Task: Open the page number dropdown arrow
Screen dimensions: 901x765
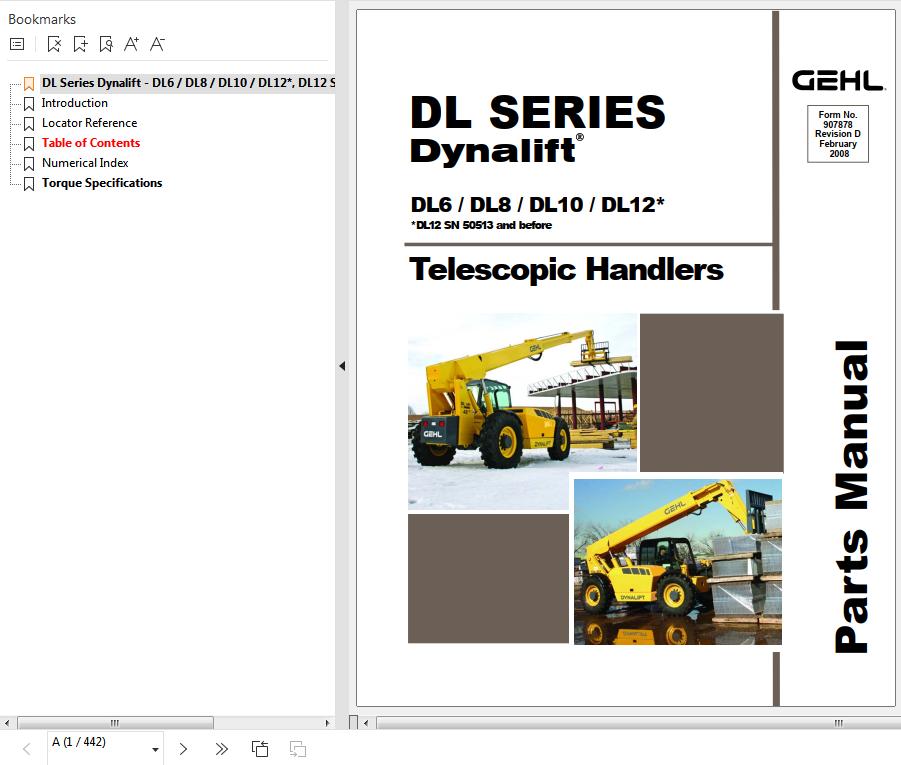Action: 155,749
